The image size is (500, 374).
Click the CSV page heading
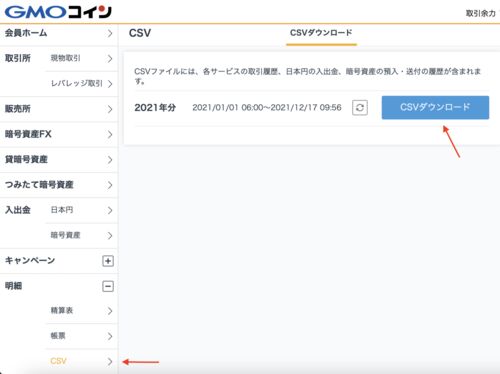pyautogui.click(x=140, y=33)
